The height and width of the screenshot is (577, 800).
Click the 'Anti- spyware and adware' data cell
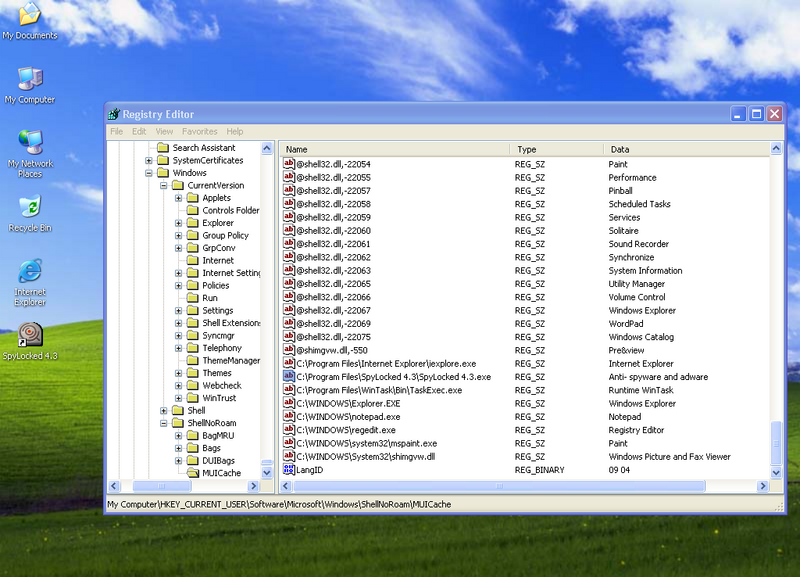click(x=658, y=377)
